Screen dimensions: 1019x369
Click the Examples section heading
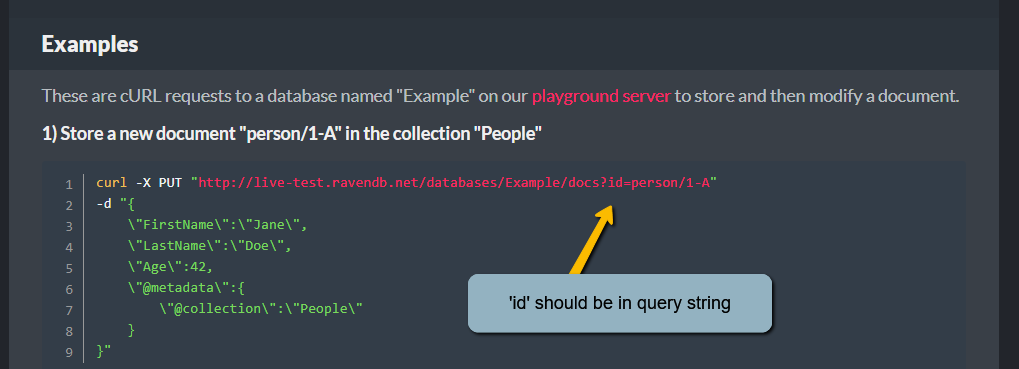[90, 44]
